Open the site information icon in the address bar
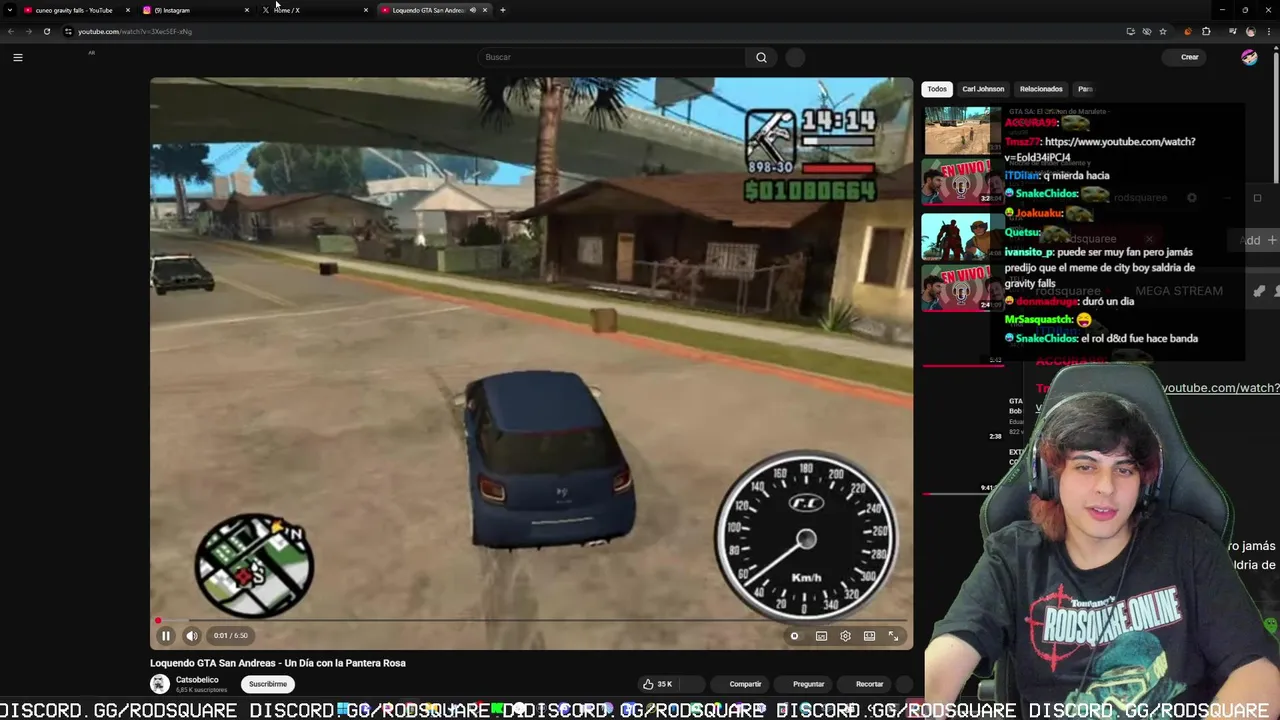 [x=68, y=31]
